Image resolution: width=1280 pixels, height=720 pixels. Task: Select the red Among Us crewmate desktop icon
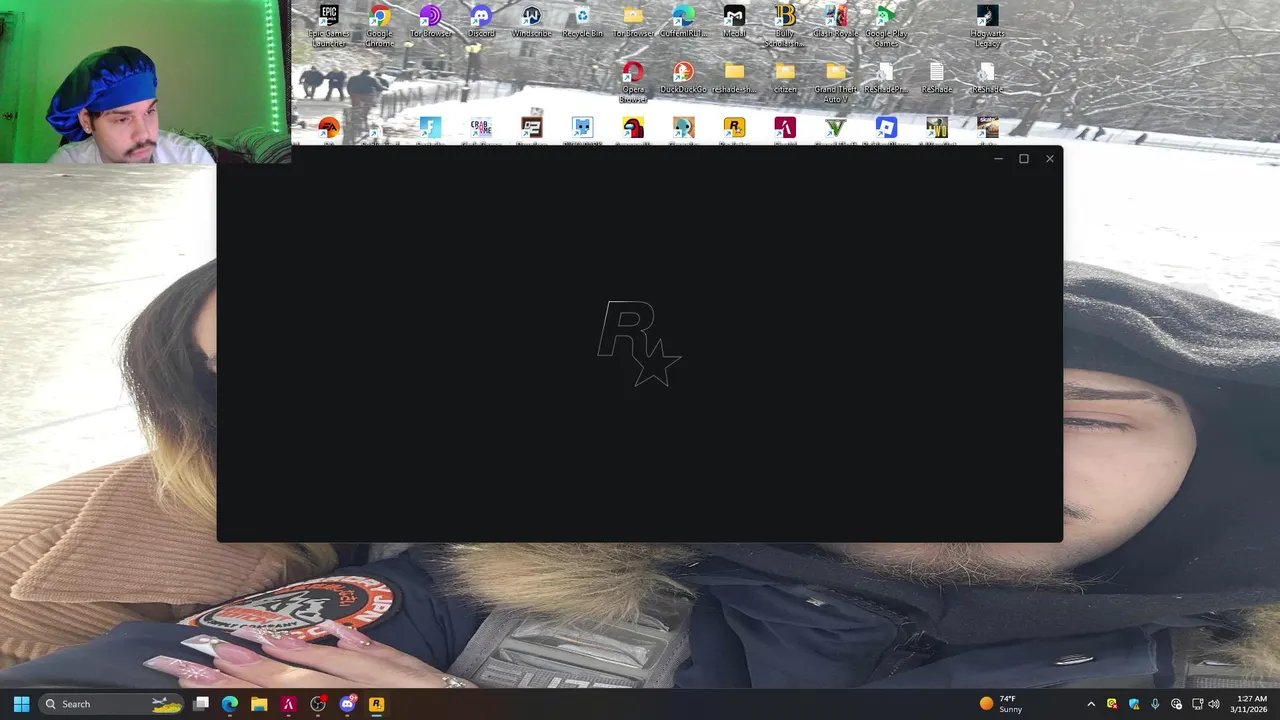coord(633,128)
